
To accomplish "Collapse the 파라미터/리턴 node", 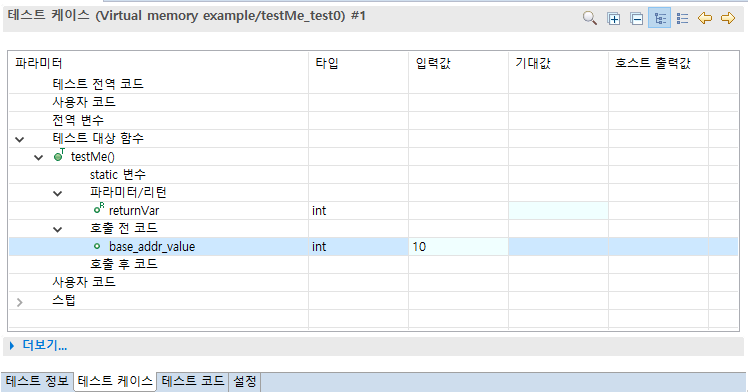I will pos(57,194).
